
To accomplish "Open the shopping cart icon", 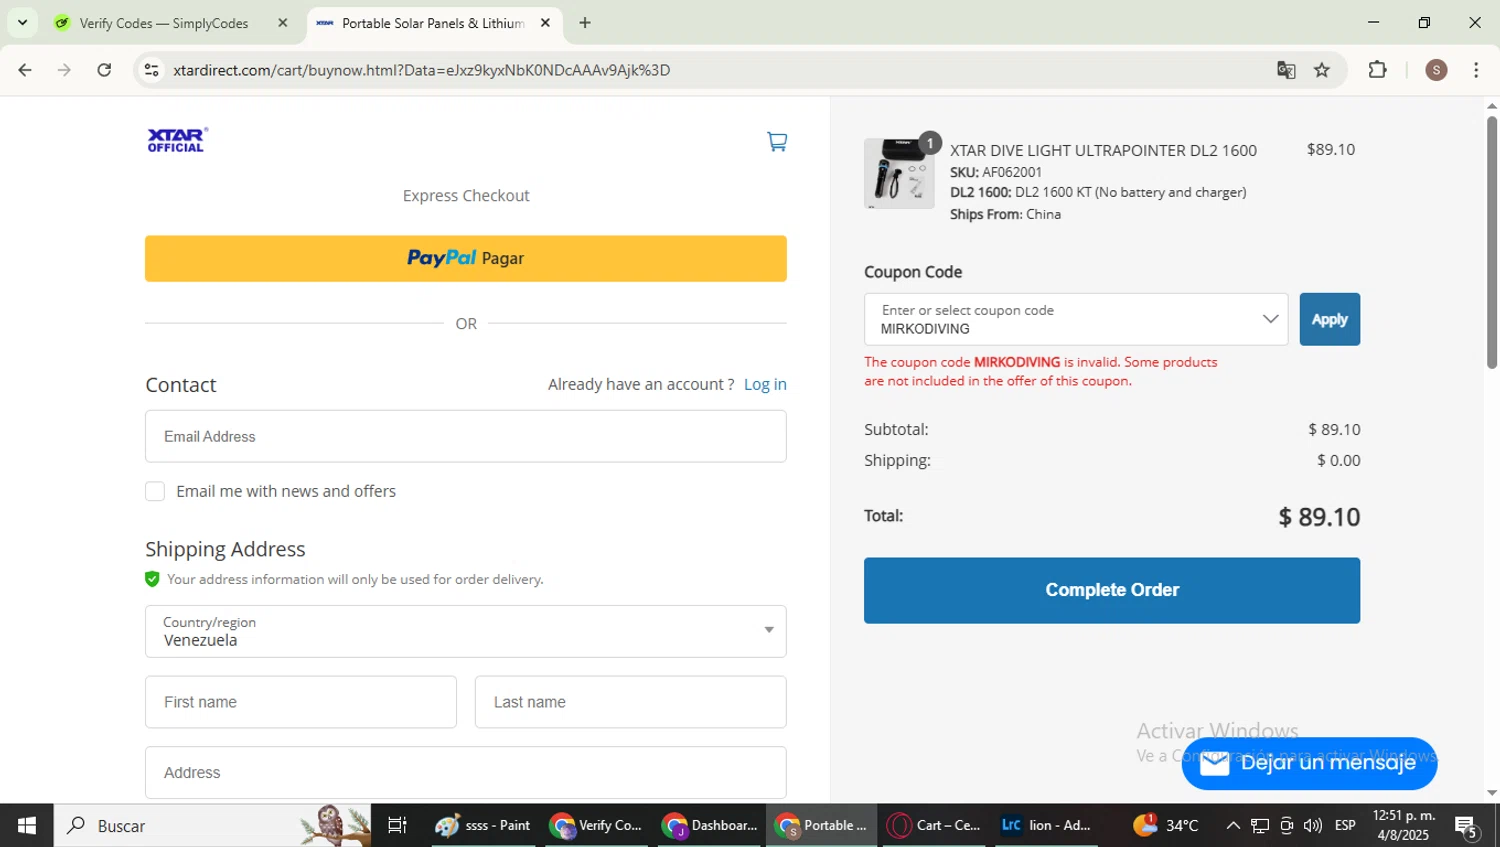I will coord(777,142).
